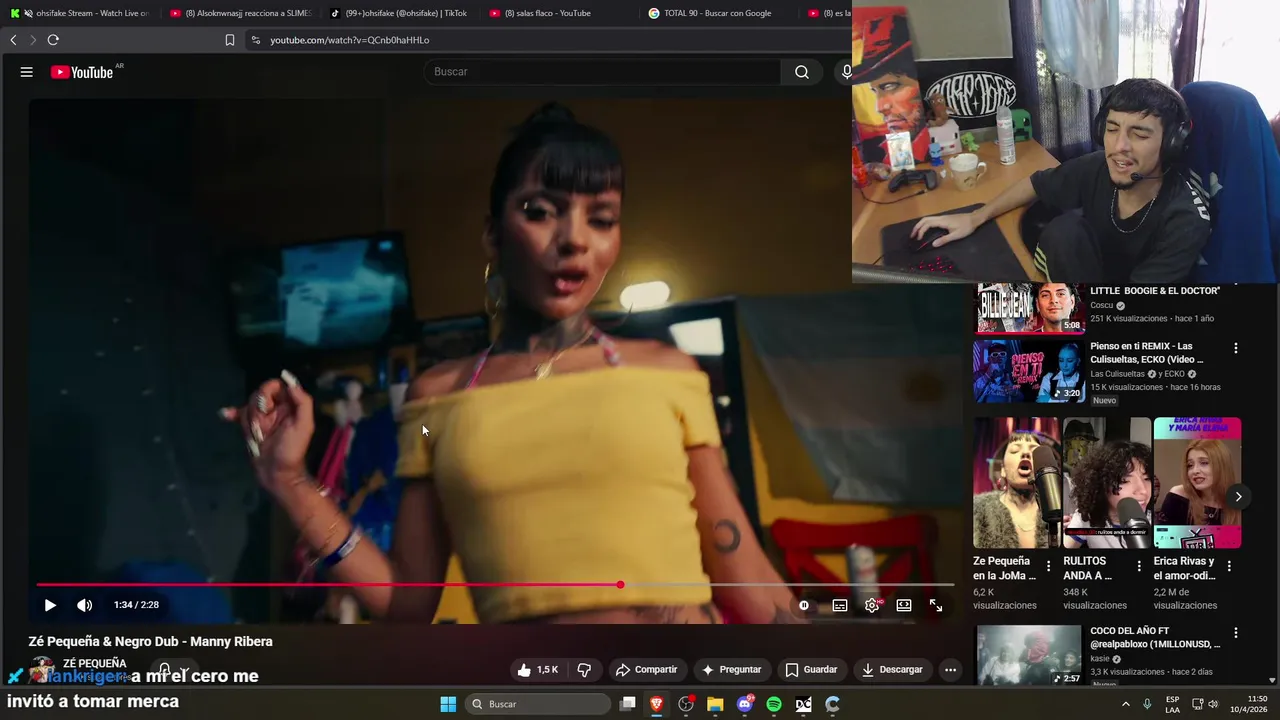Open the LITTLE BOOGIE & EL DOCTOR thumbnail

(x=1029, y=308)
